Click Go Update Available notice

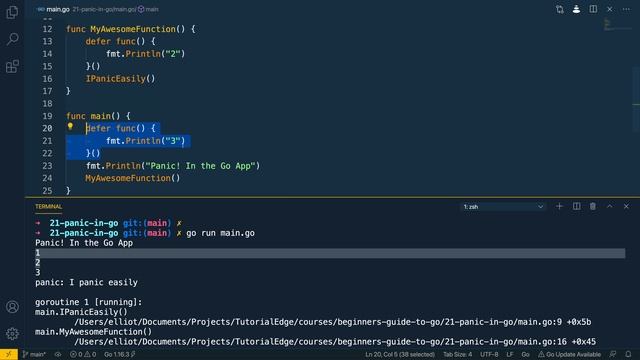(569, 354)
